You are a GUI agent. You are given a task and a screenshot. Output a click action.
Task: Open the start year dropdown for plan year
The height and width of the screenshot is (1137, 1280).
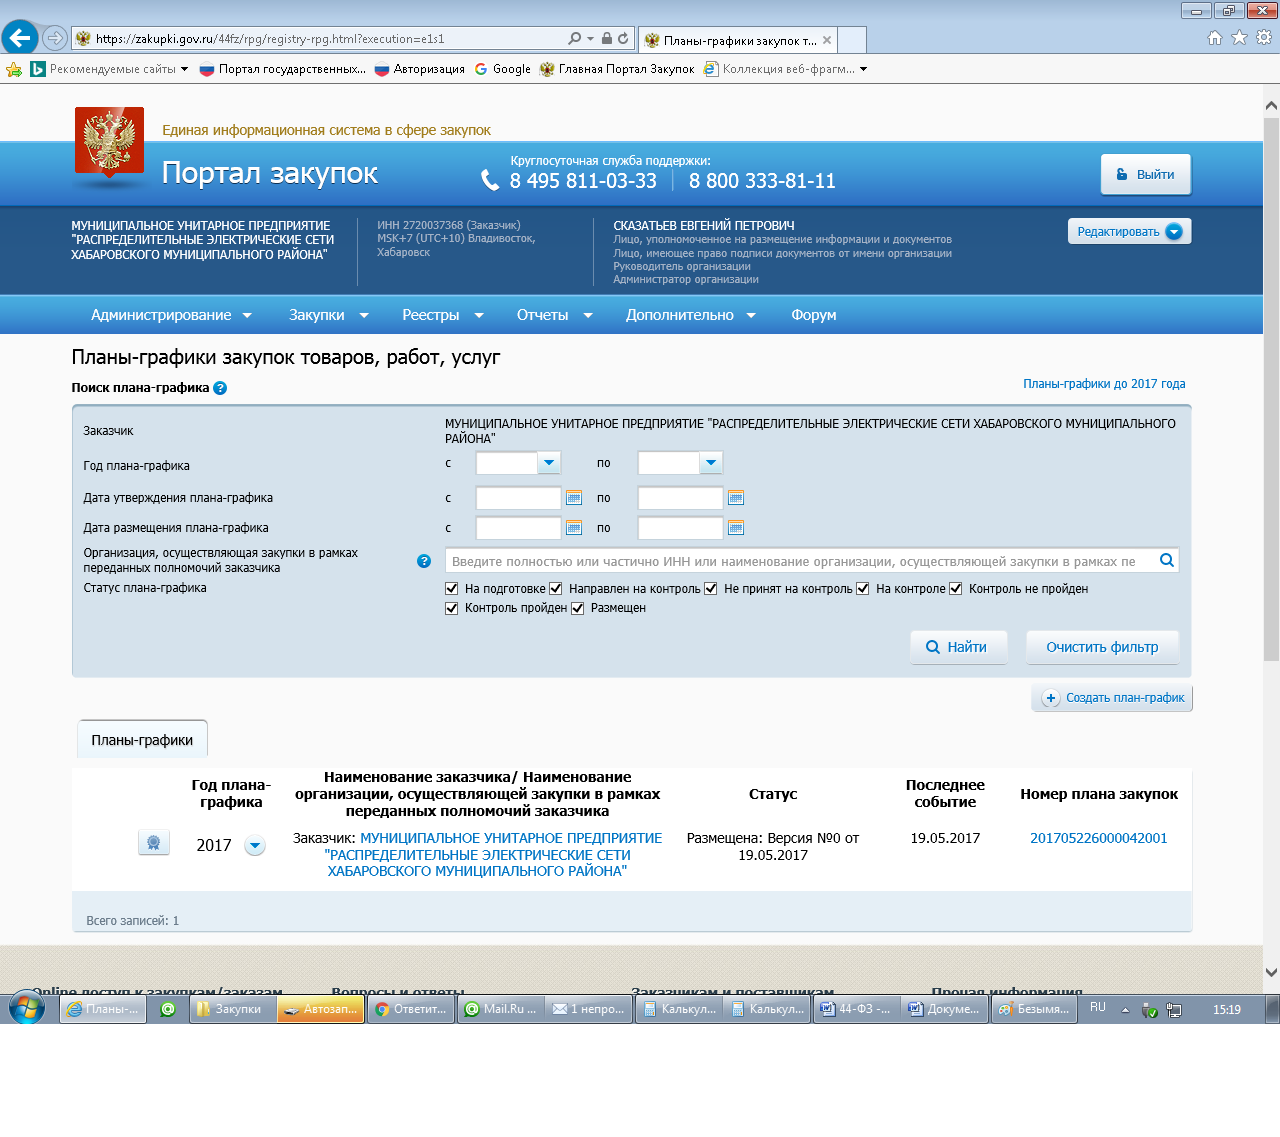point(549,463)
